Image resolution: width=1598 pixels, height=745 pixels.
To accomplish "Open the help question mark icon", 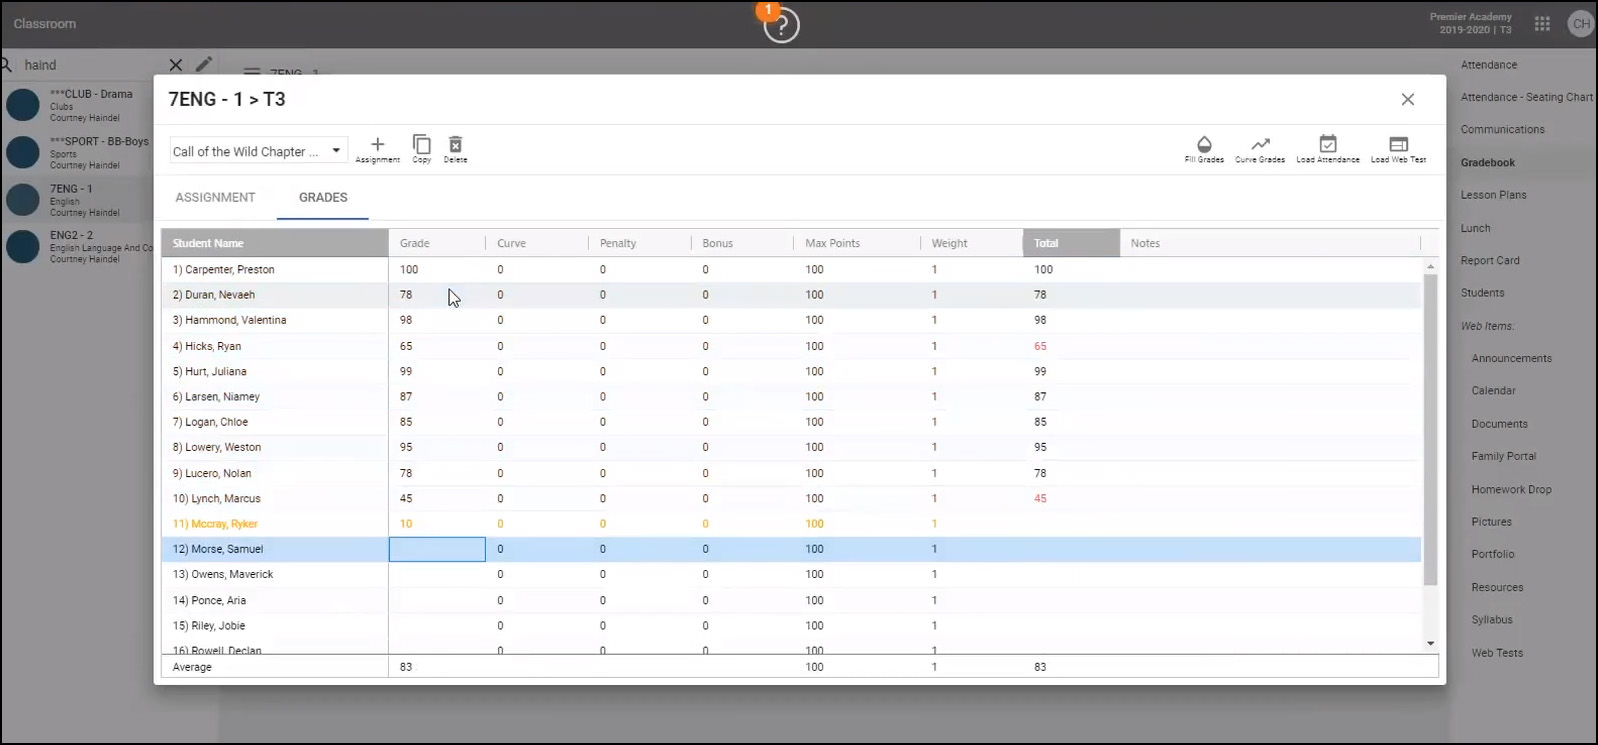I will [781, 25].
